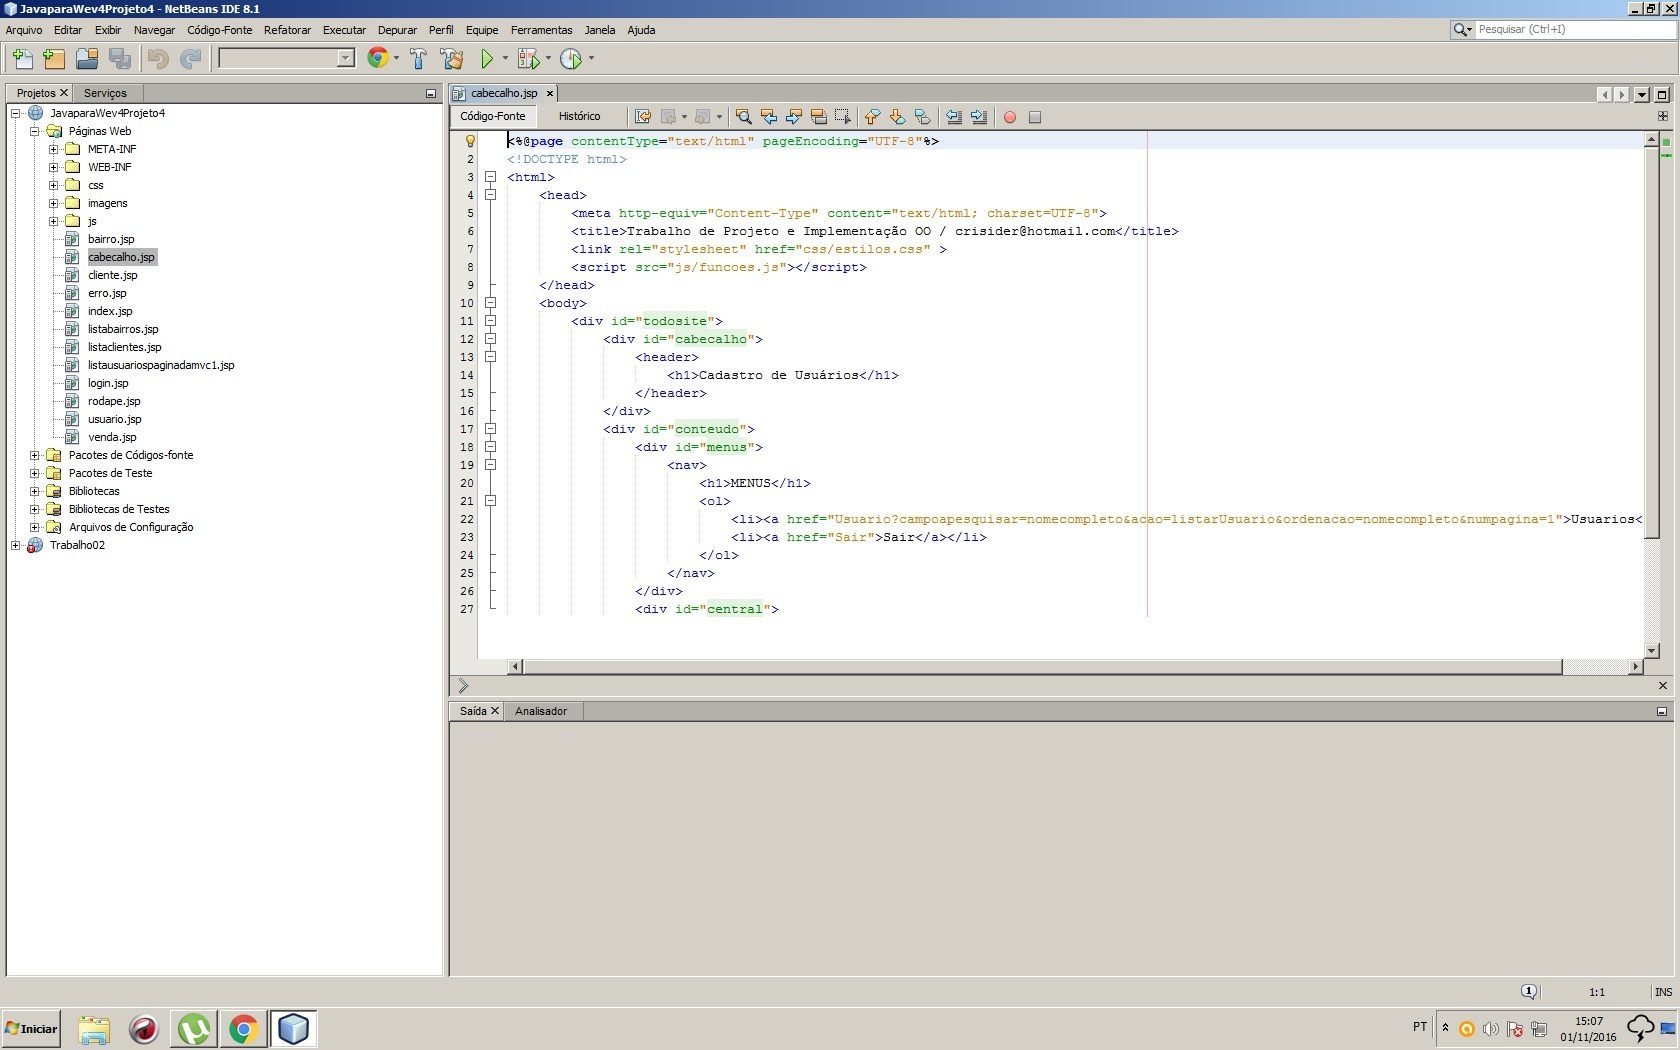The height and width of the screenshot is (1050, 1680).
Task: Open index.jsp in the project tree
Action: tap(110, 311)
